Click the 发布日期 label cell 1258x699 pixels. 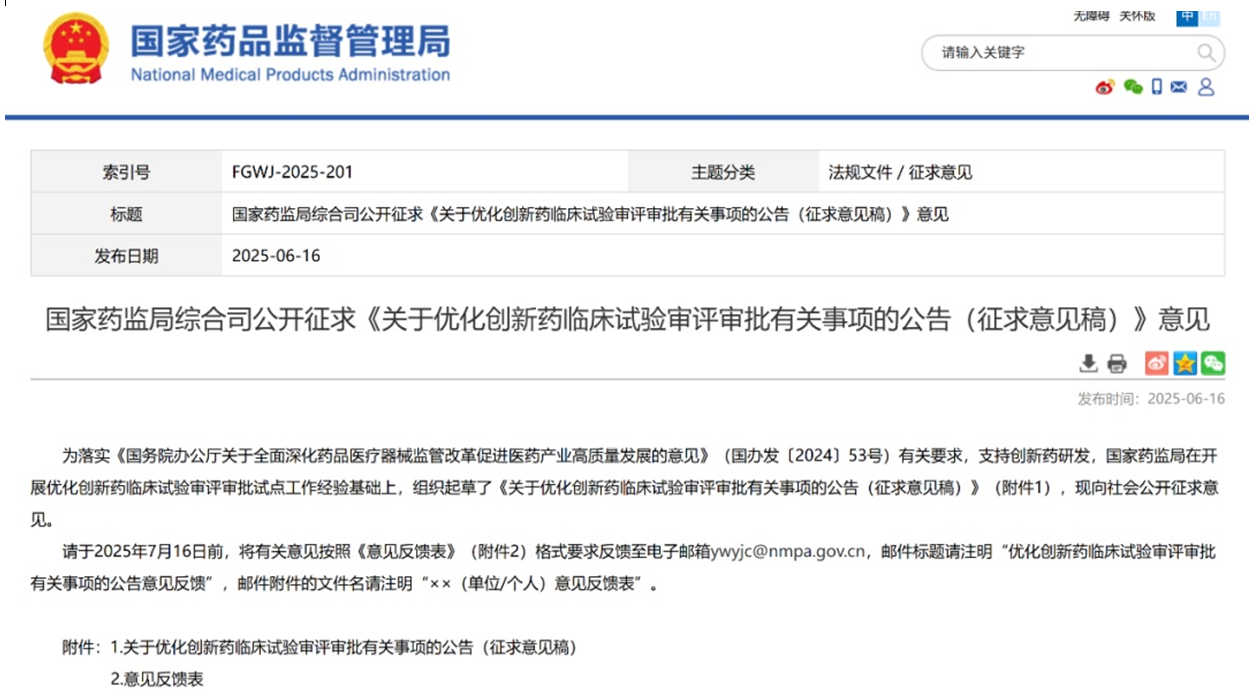[126, 255]
